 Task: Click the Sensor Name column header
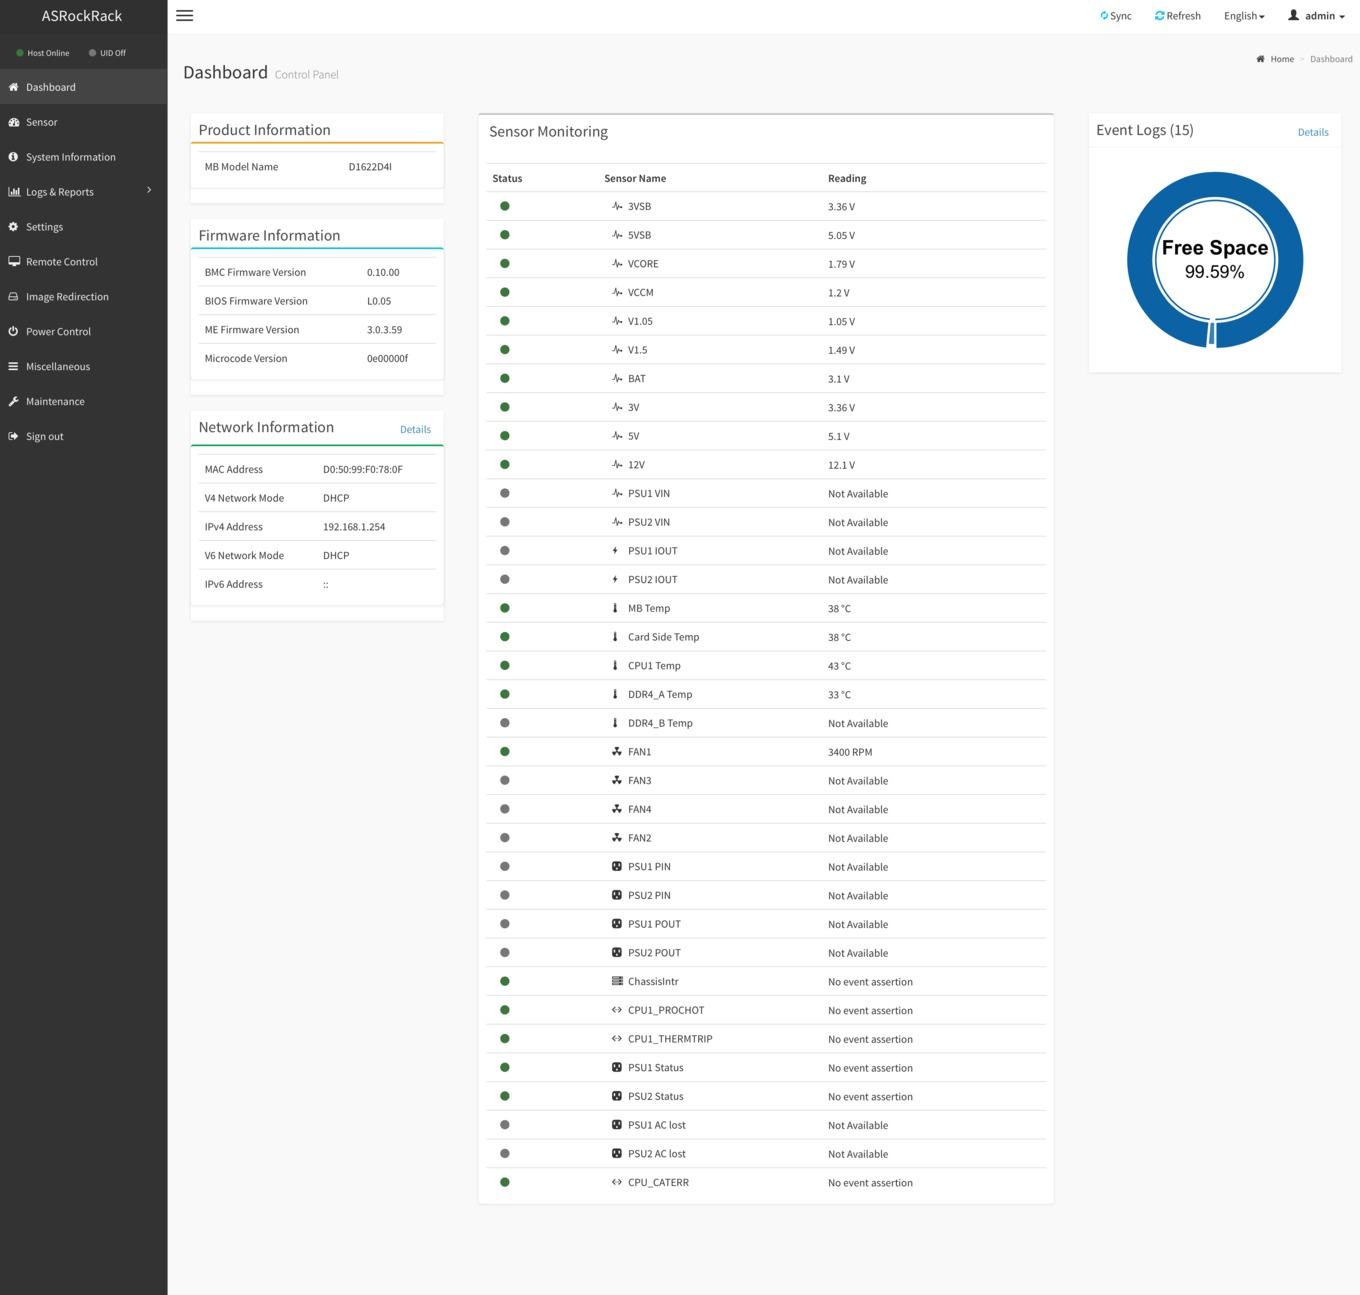point(635,178)
